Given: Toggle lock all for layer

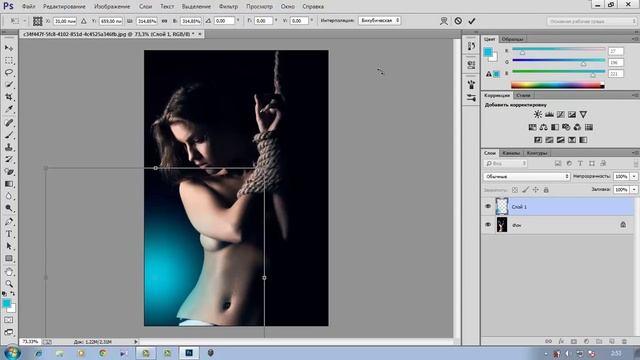Looking at the screenshot, I should click(546, 190).
